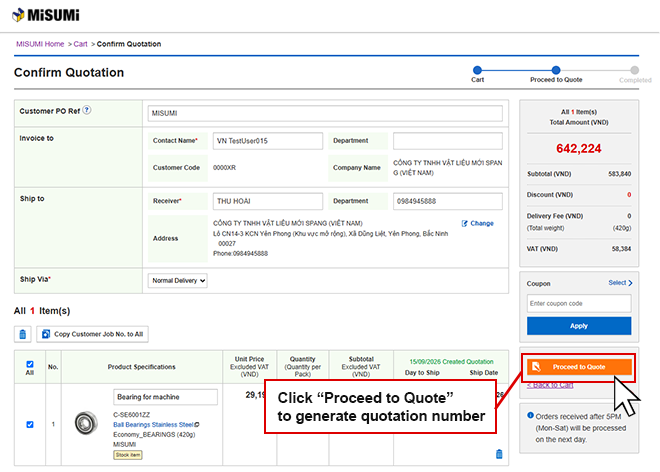The height and width of the screenshot is (472, 660).
Task: Click the customer code 0000XR
Action: coord(224,168)
